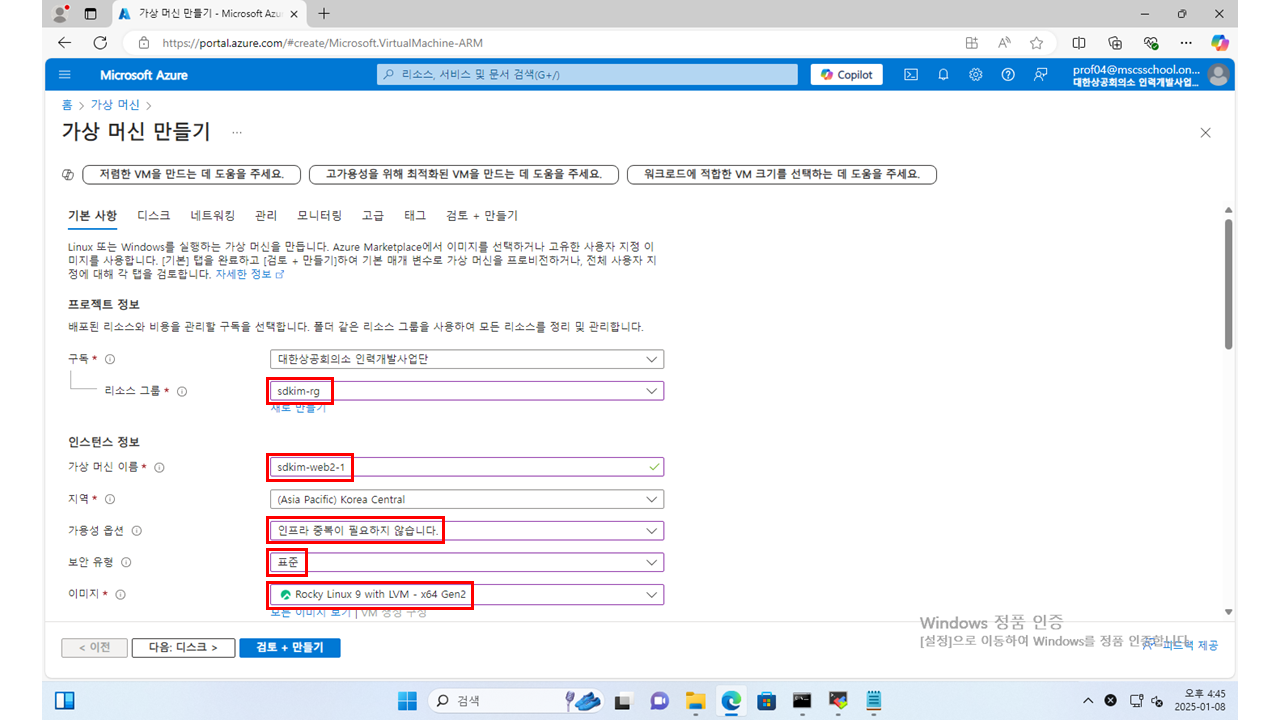
Task: Click the 검토 + 만들기 blue button
Action: (x=289, y=648)
